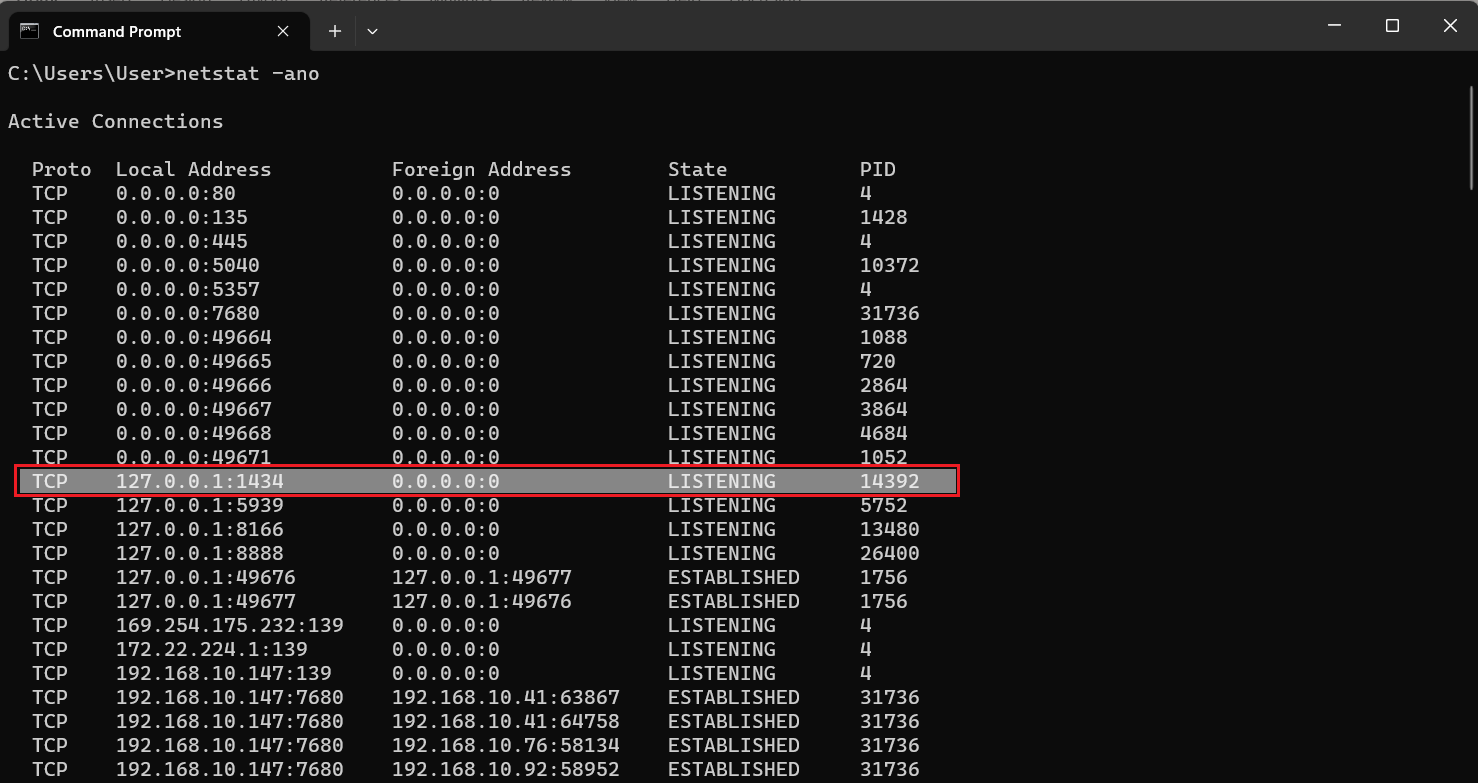Click local address 0.0.0.0:445
1478x783 pixels.
point(182,241)
